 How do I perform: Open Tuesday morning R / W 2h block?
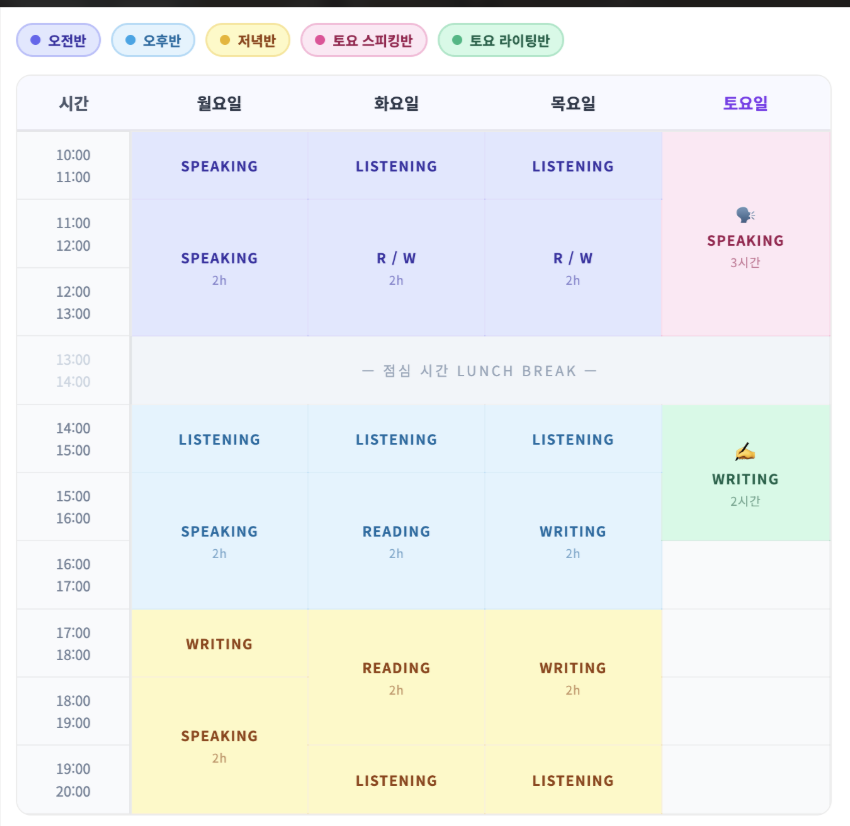[x=396, y=268]
